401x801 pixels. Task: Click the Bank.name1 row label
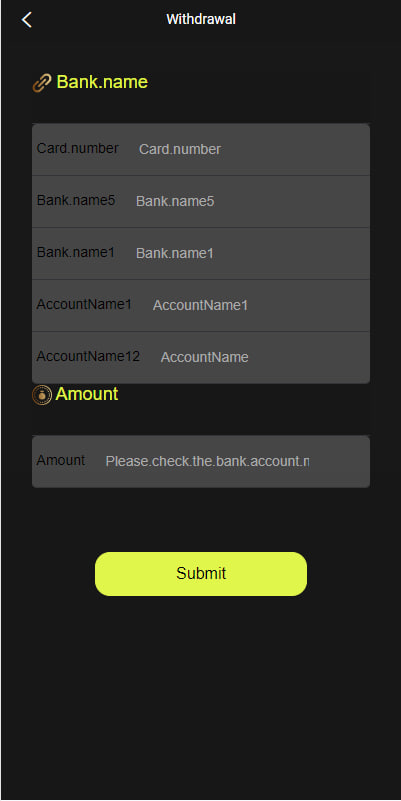pyautogui.click(x=76, y=252)
